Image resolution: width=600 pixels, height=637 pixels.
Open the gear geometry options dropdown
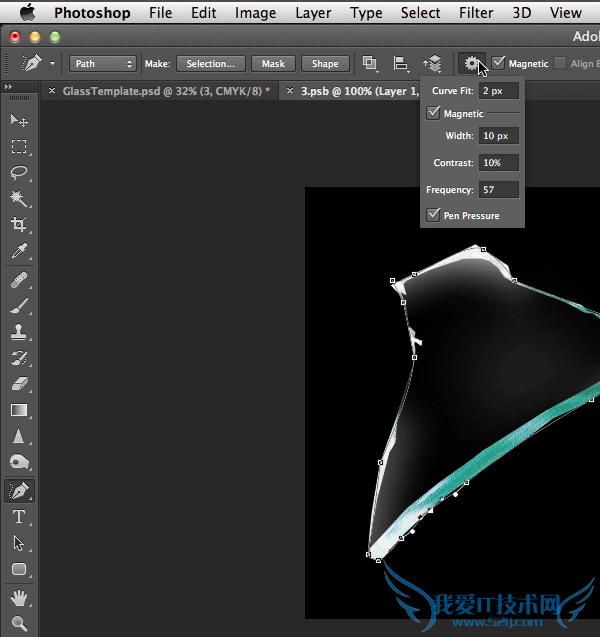pos(471,63)
